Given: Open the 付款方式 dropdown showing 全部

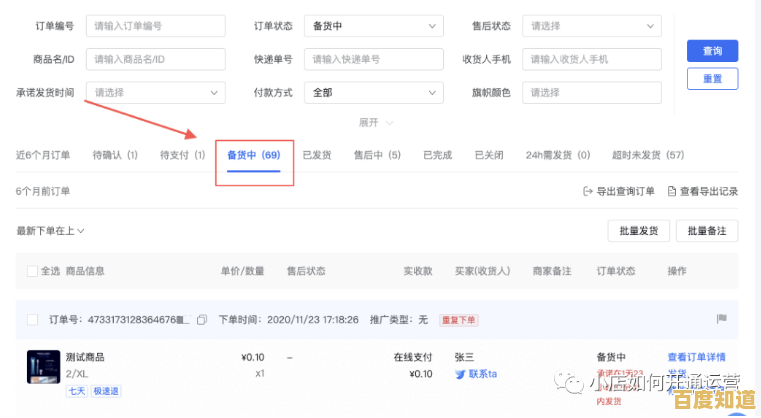Looking at the screenshot, I should 374,93.
